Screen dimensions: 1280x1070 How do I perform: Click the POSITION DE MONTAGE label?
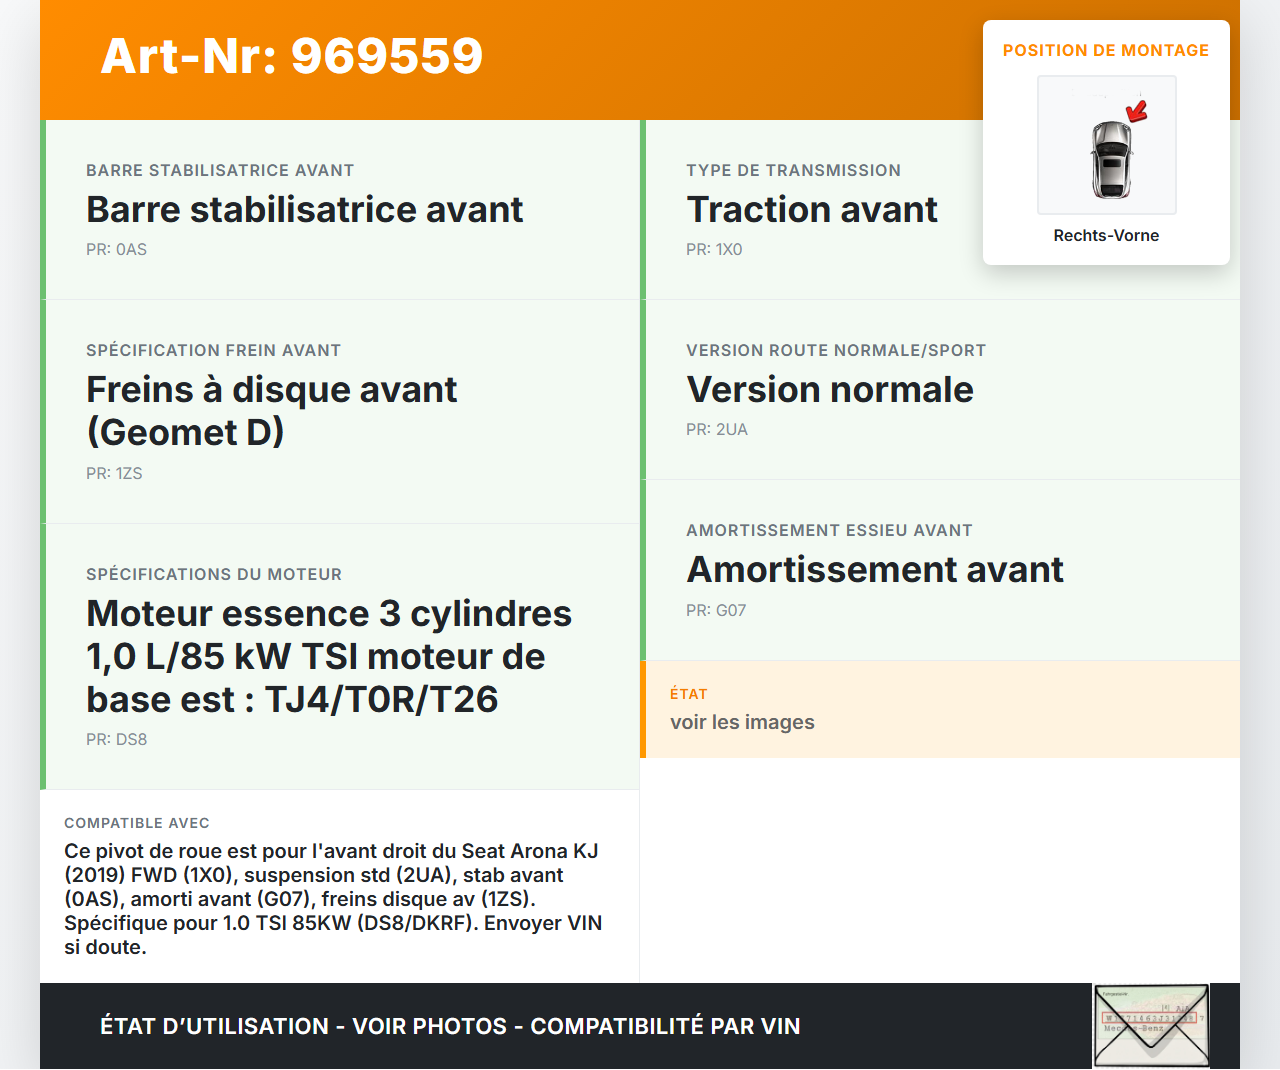1105,50
